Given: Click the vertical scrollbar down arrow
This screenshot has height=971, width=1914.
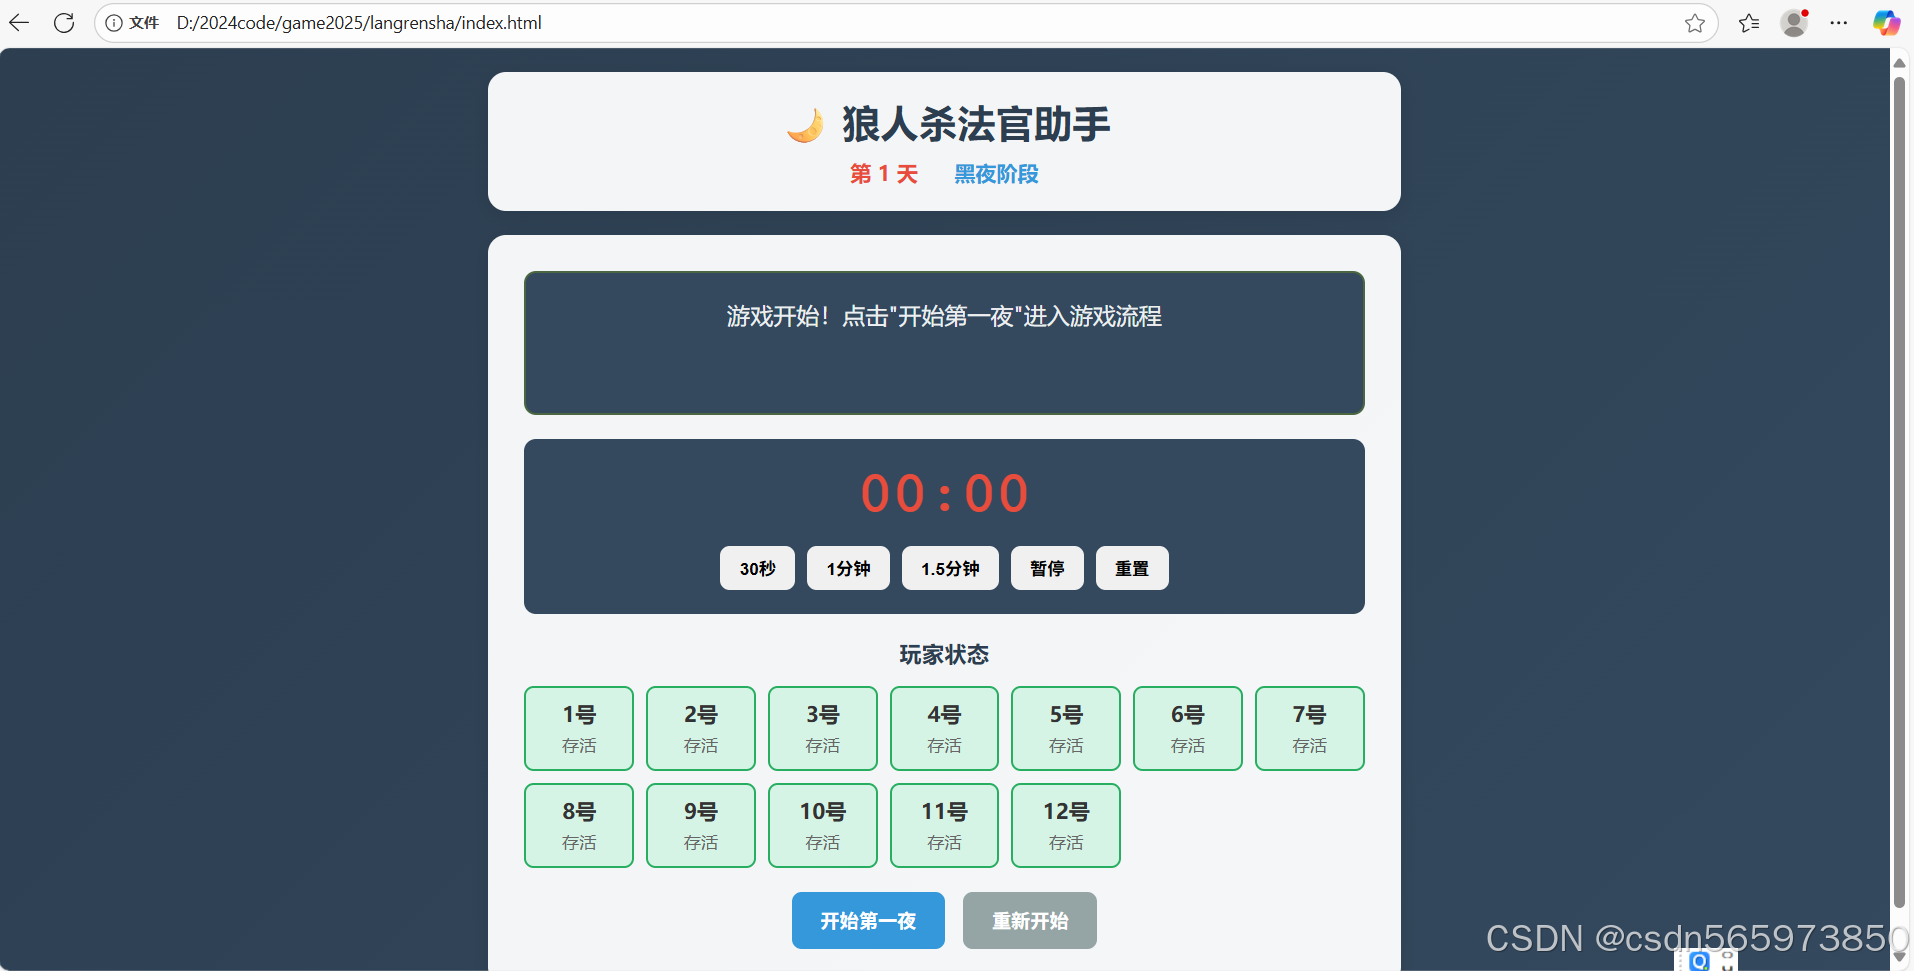Looking at the screenshot, I should 1898,955.
